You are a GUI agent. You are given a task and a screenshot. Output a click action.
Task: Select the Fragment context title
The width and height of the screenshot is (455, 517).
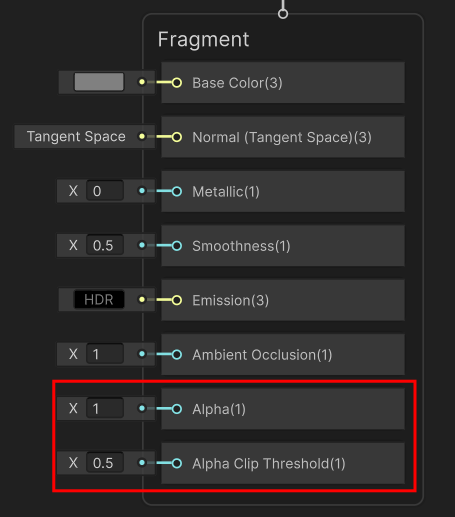(x=203, y=39)
